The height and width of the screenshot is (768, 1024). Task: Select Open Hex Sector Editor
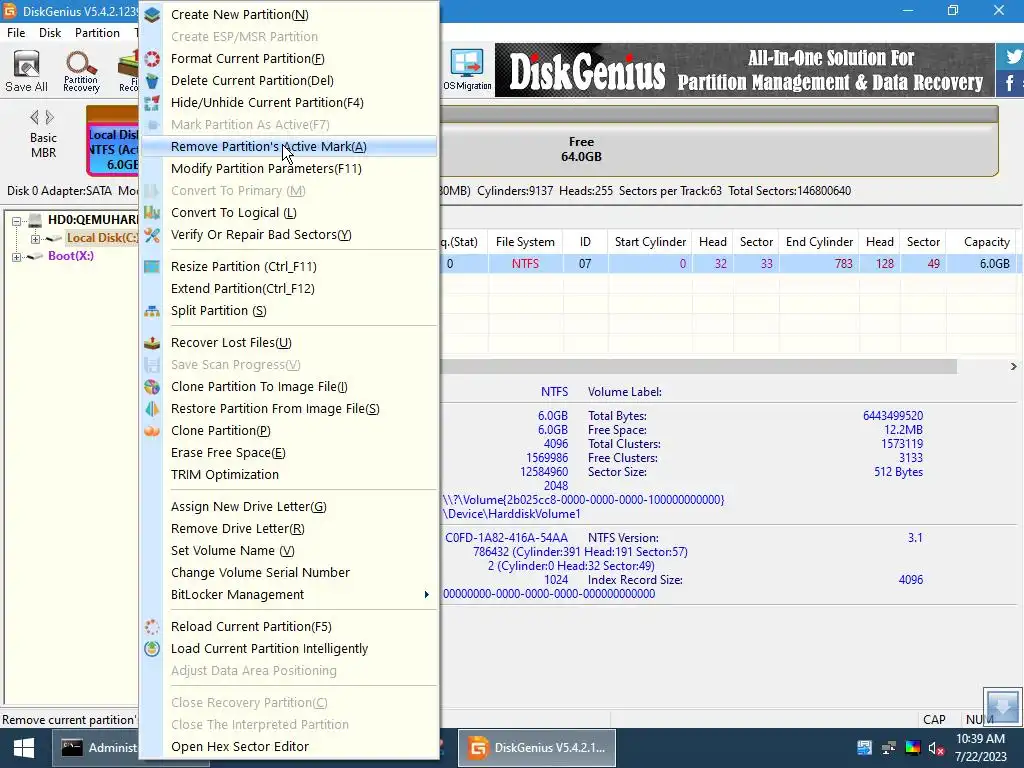289,746
